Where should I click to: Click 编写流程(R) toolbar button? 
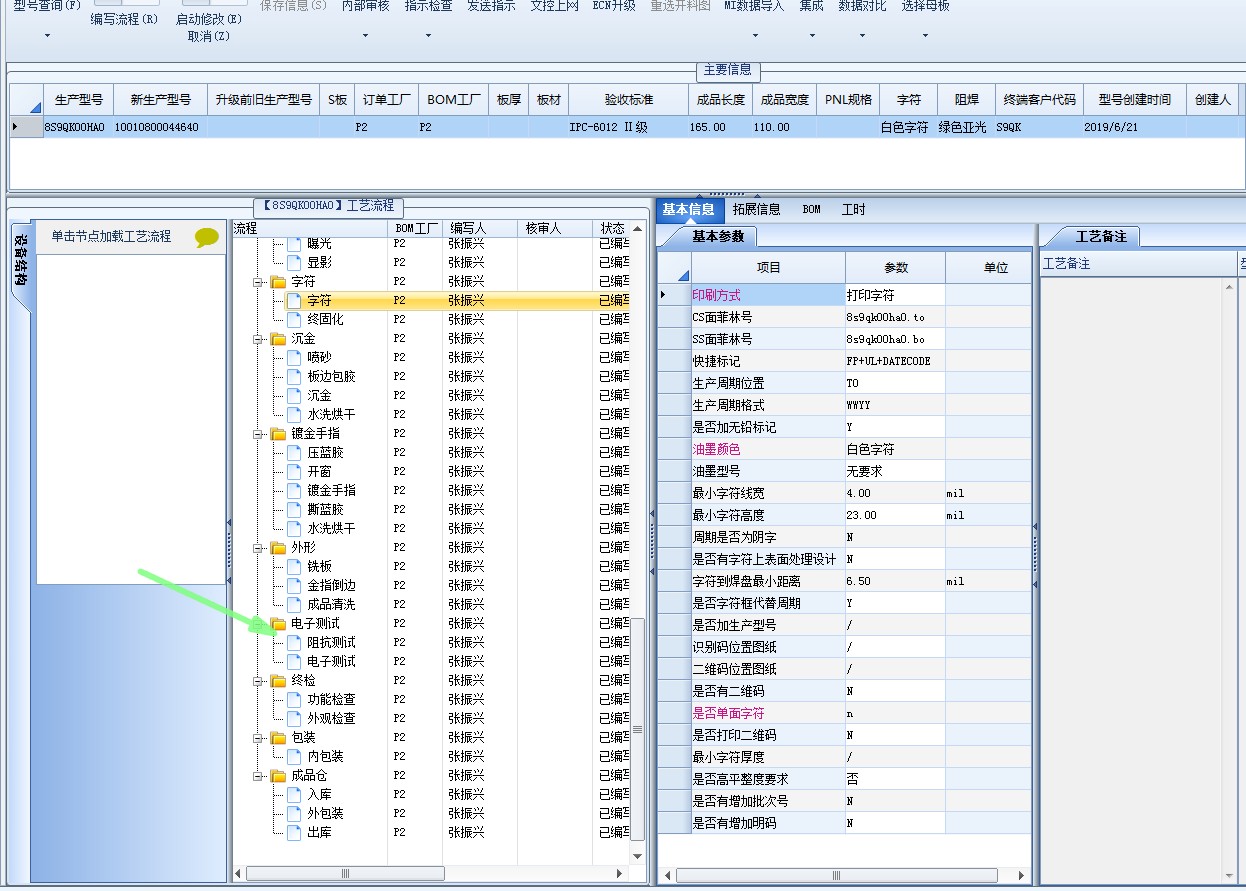tap(124, 19)
